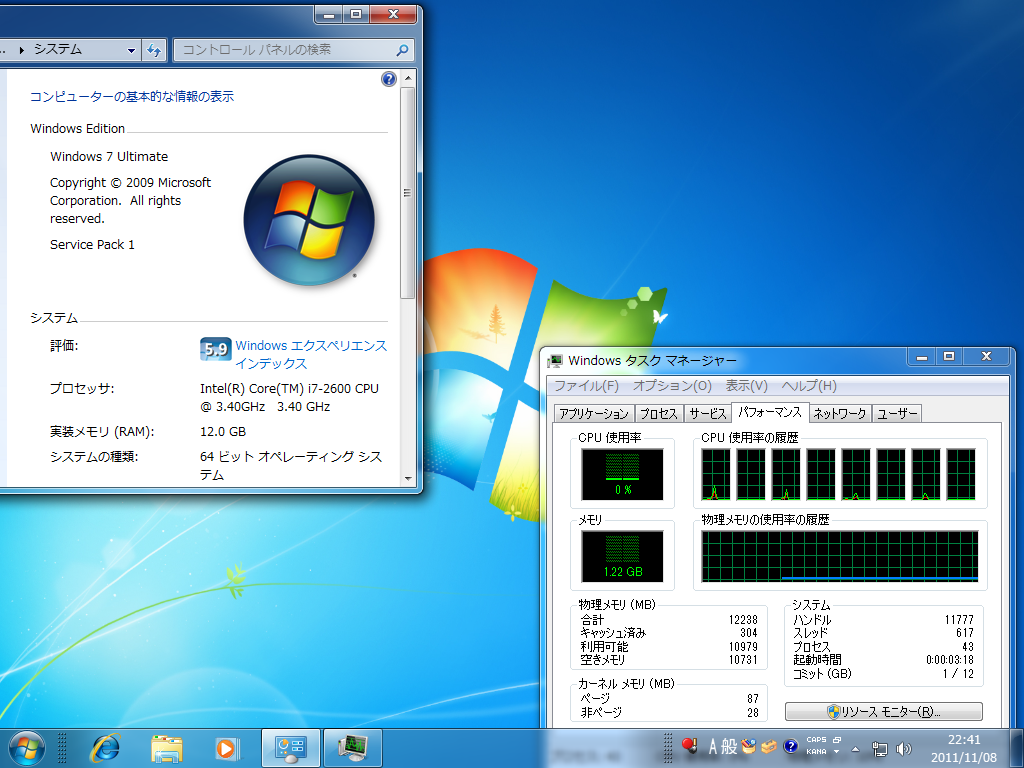Switch to the Control Panel taskbar button
The width and height of the screenshot is (1024, 768).
(291, 748)
